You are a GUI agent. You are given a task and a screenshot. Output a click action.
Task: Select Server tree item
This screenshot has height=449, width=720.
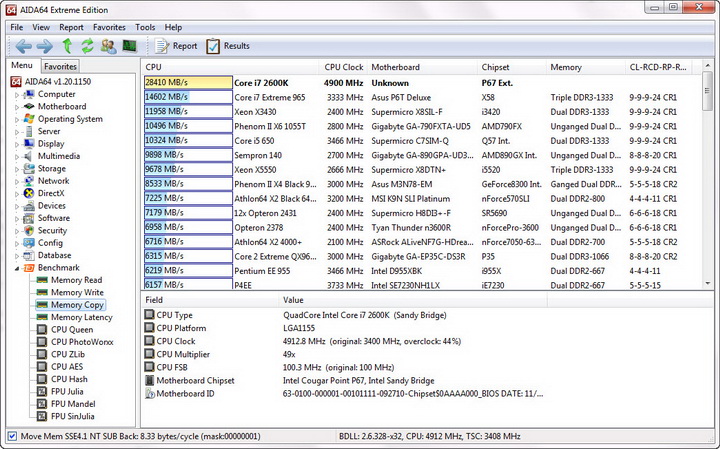click(x=42, y=131)
